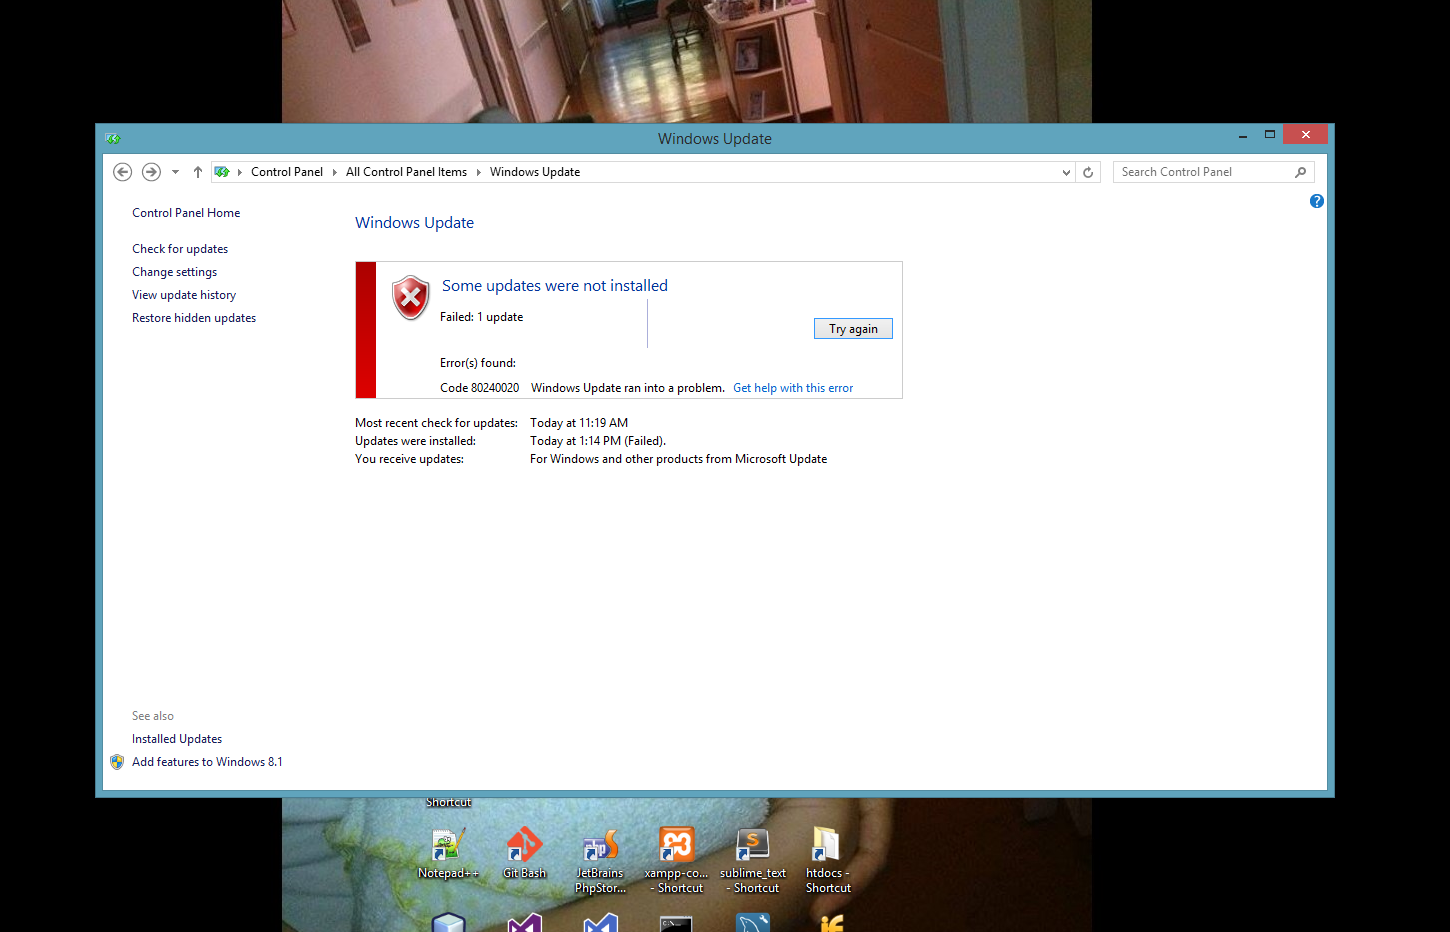The width and height of the screenshot is (1450, 932).
Task: Select All Control Panel Items breadcrumb
Action: point(406,172)
